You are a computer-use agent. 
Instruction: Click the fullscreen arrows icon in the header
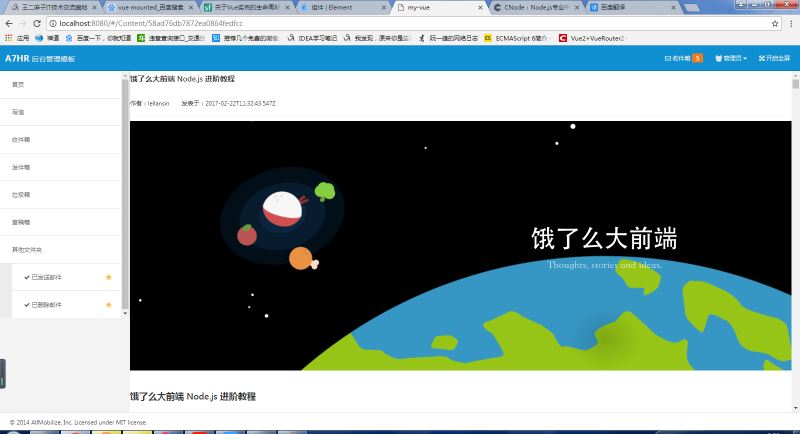[x=762, y=59]
